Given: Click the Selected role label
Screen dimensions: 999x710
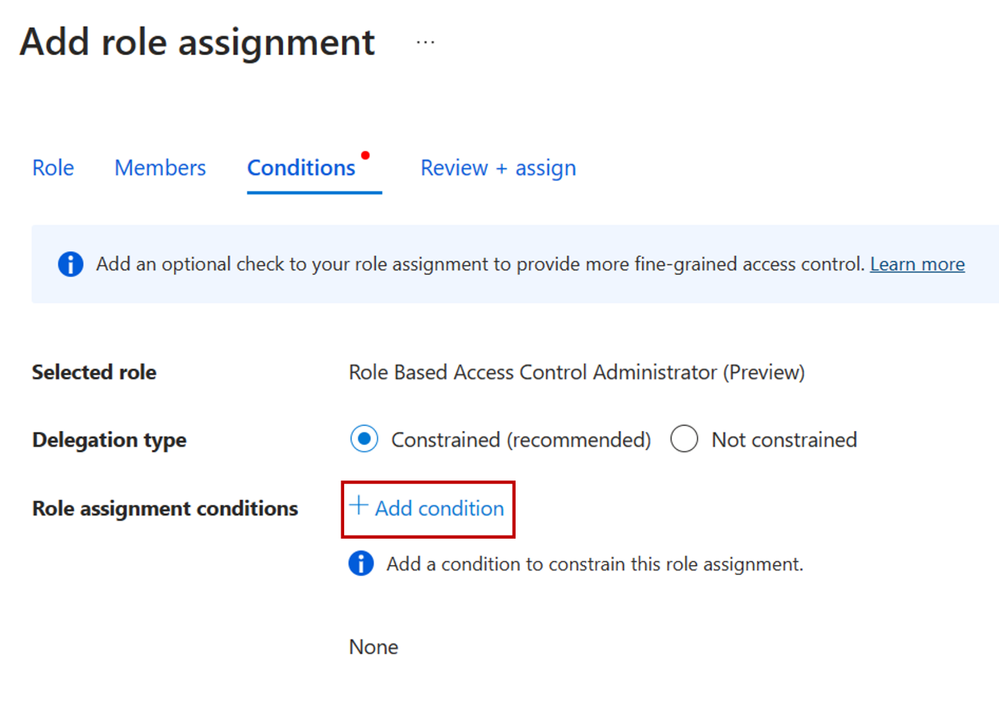Looking at the screenshot, I should [94, 373].
